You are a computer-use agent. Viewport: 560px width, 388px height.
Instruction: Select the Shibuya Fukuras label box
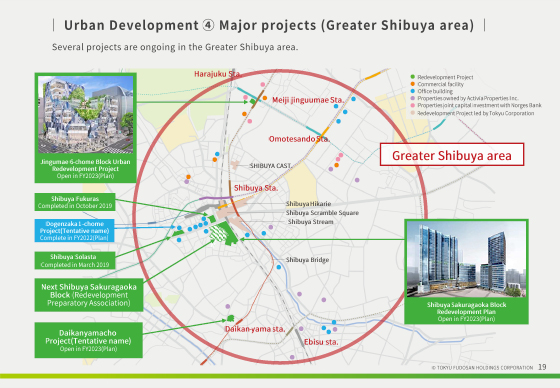coord(75,202)
